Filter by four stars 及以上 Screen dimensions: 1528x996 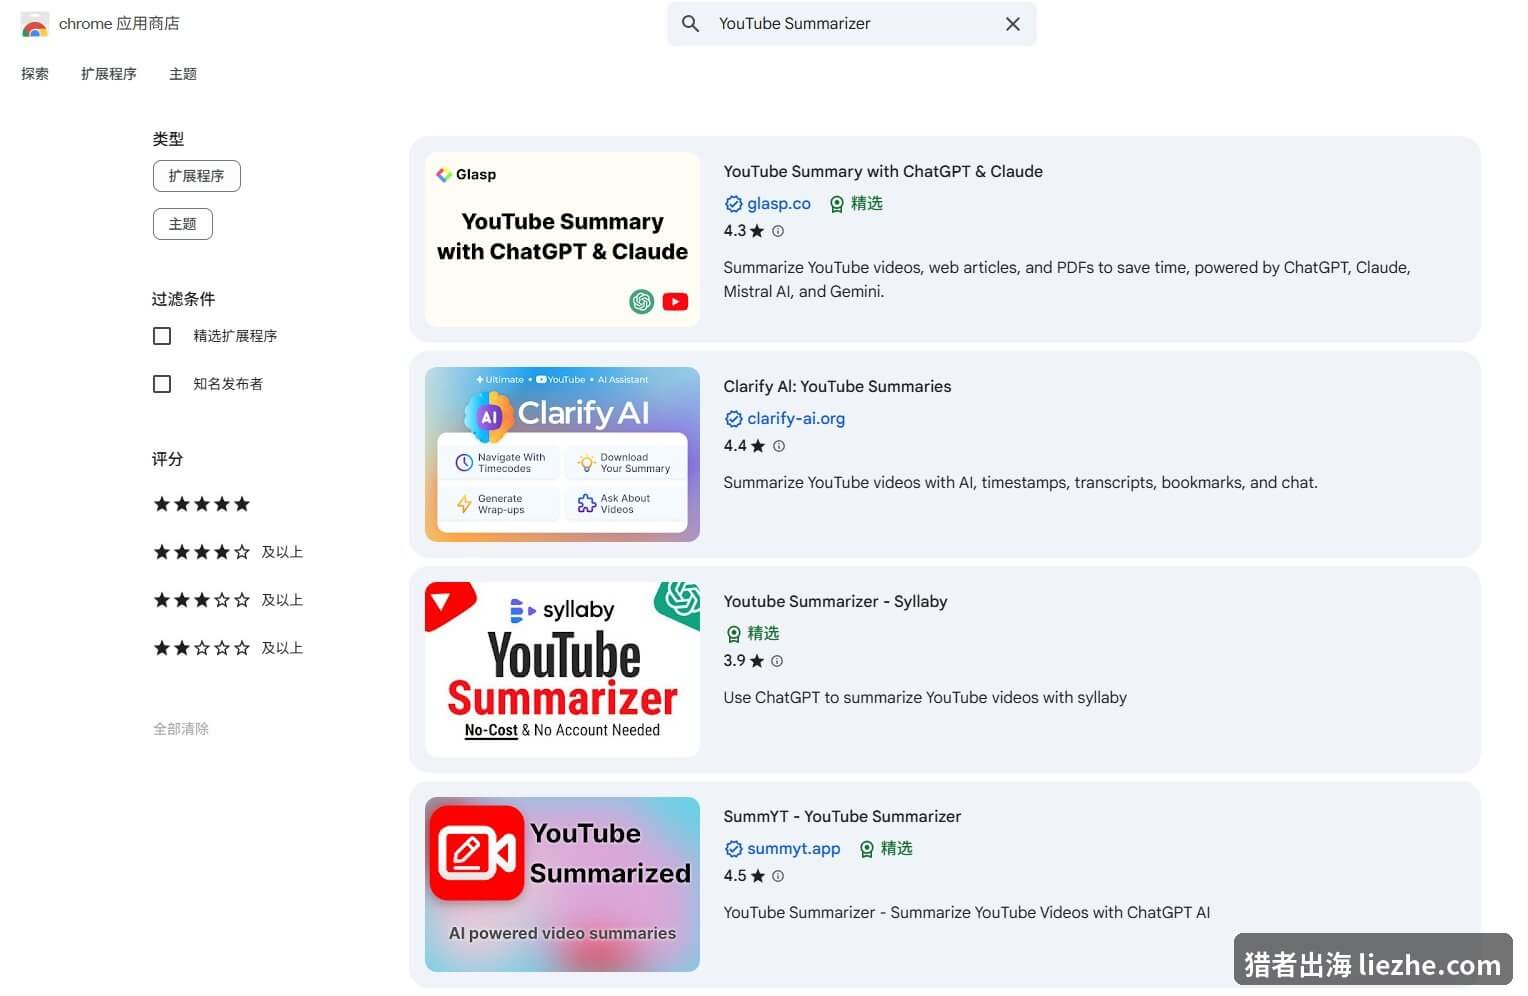228,552
